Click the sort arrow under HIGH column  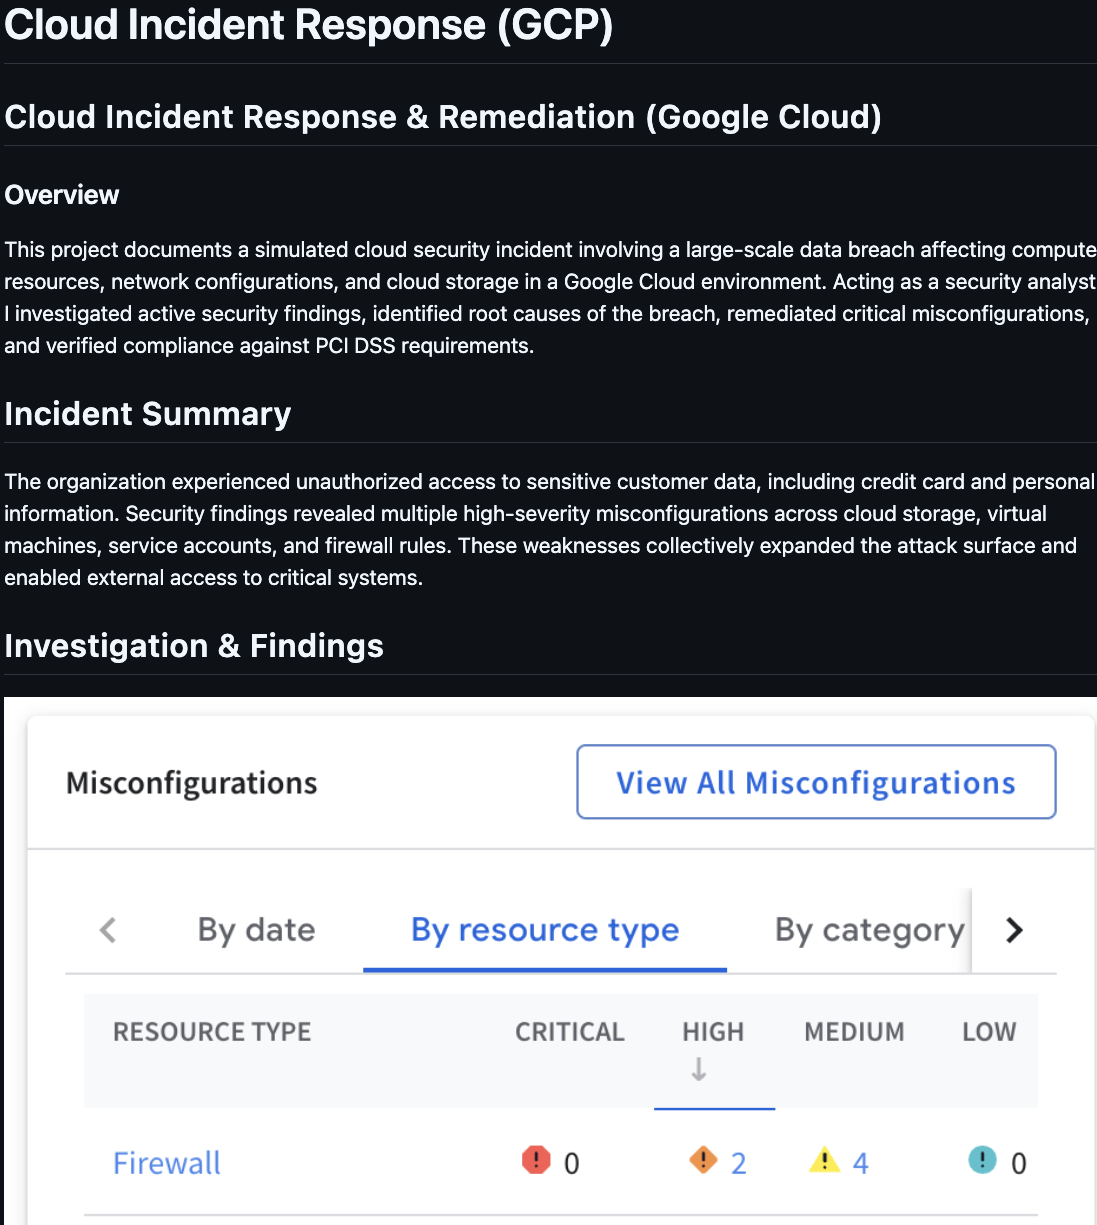point(699,1070)
